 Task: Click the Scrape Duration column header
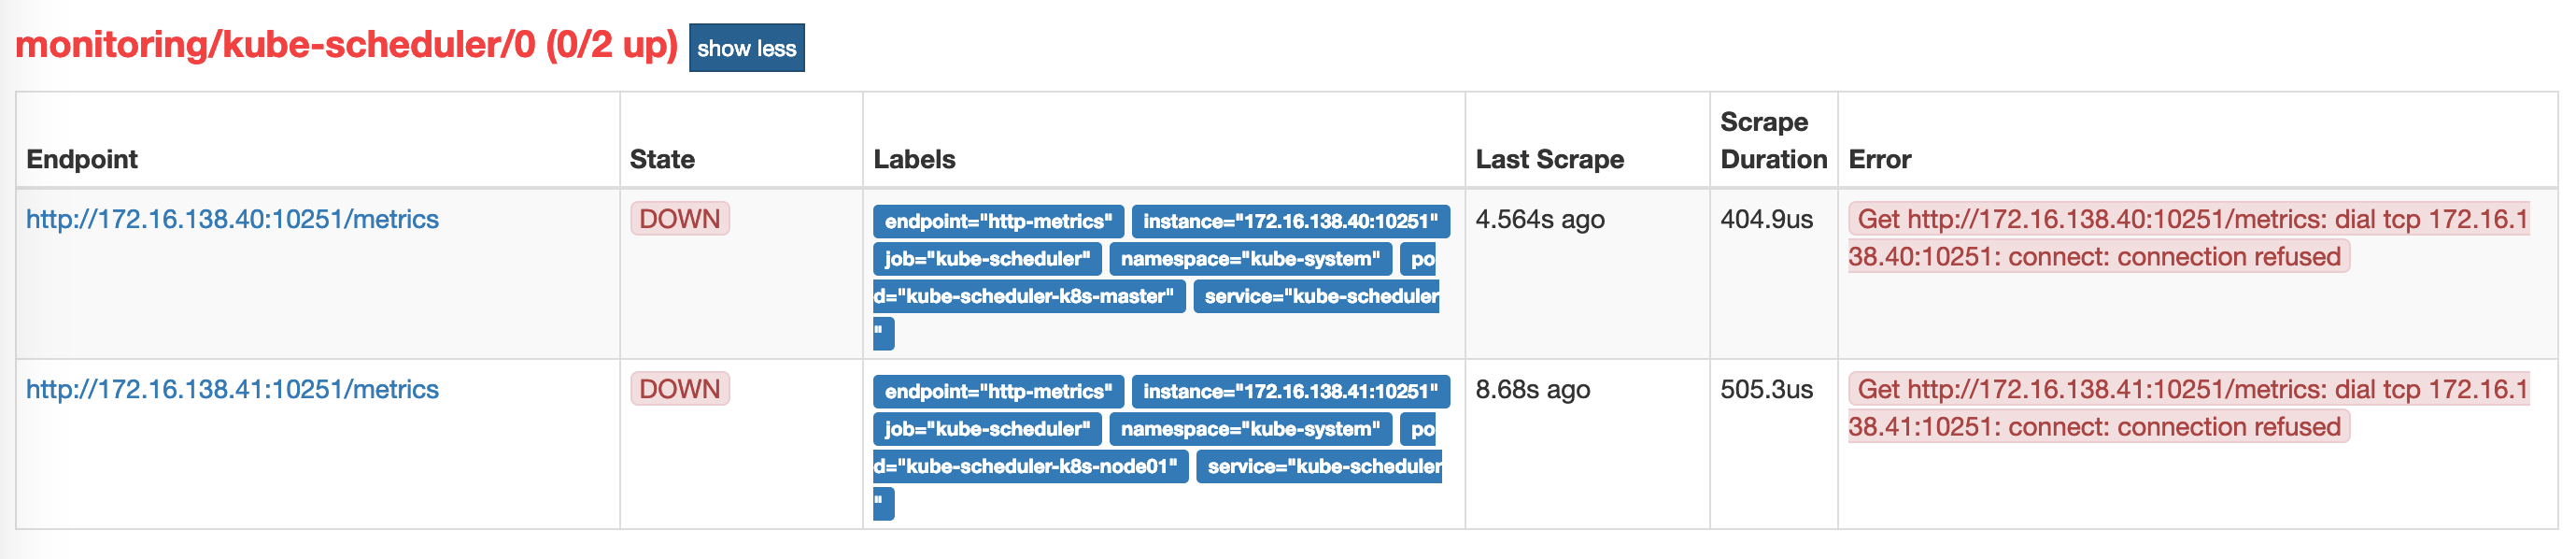(1773, 140)
